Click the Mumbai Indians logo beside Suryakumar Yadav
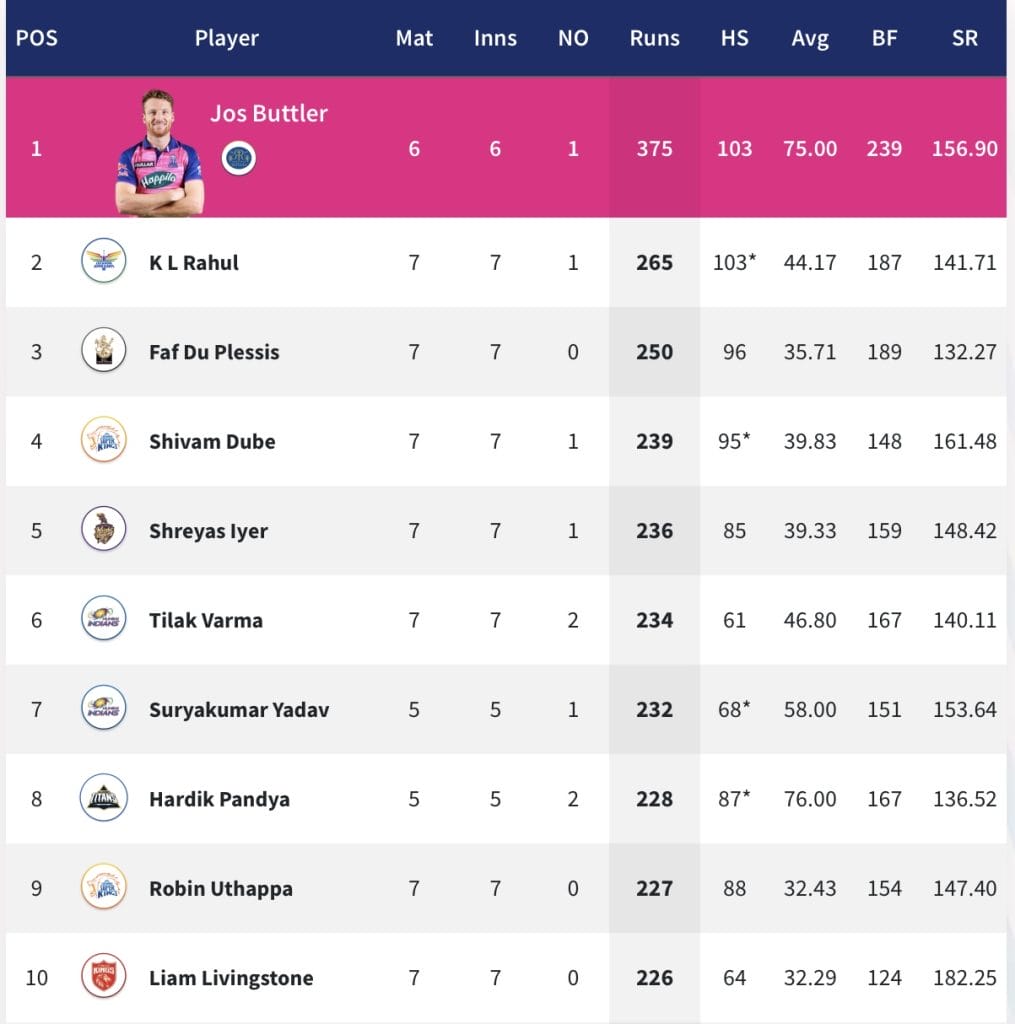The height and width of the screenshot is (1024, 1015). click(x=104, y=709)
